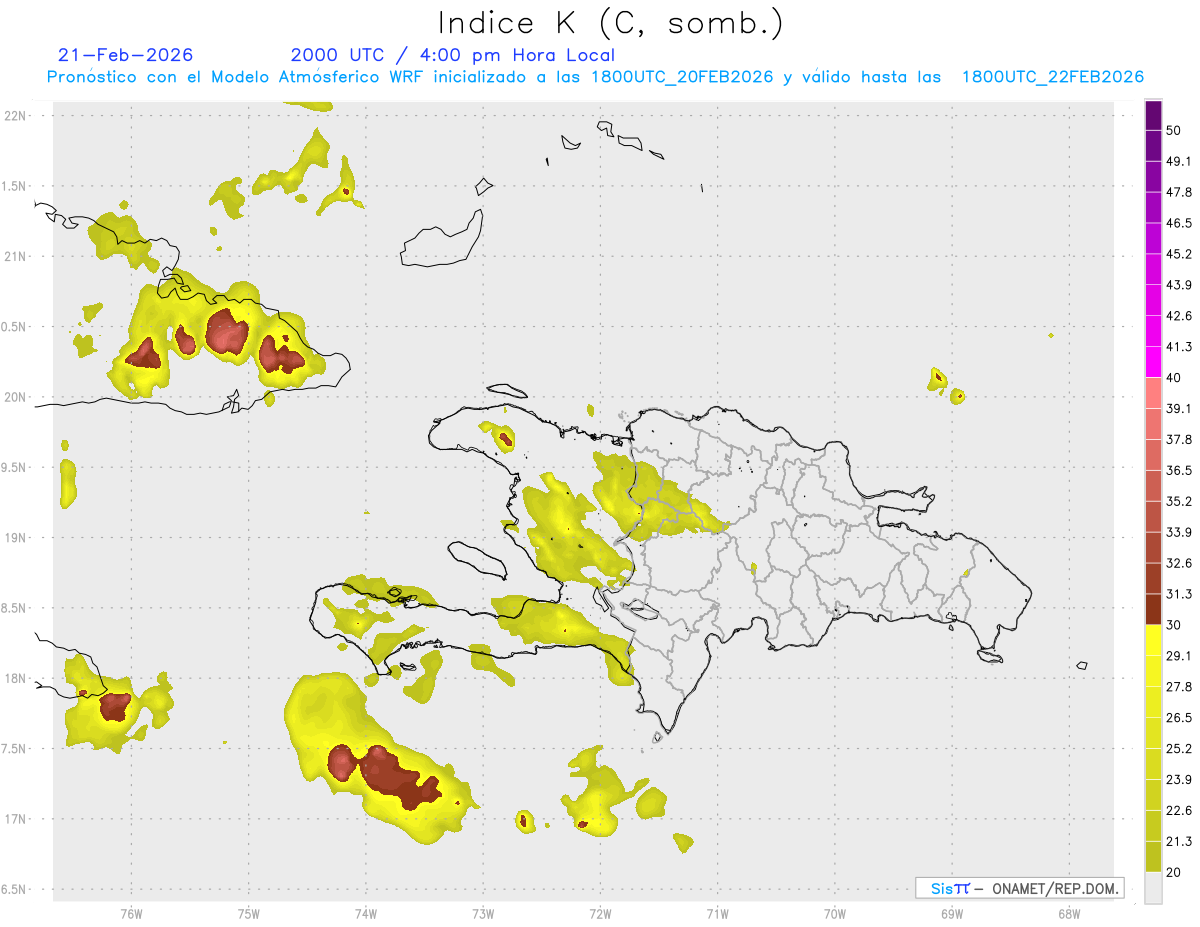The image size is (1200, 927).
Task: Click the "22N" latitude label
Action: [14, 115]
